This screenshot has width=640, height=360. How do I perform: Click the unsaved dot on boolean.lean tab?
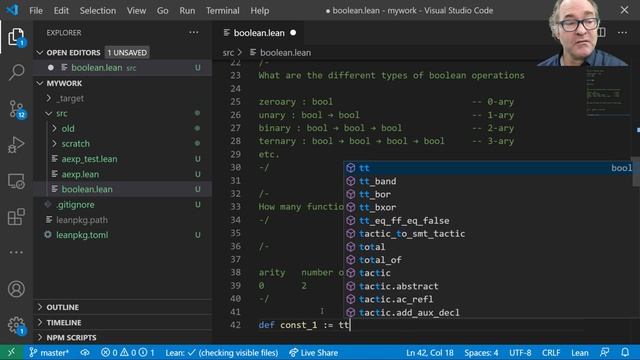point(293,33)
